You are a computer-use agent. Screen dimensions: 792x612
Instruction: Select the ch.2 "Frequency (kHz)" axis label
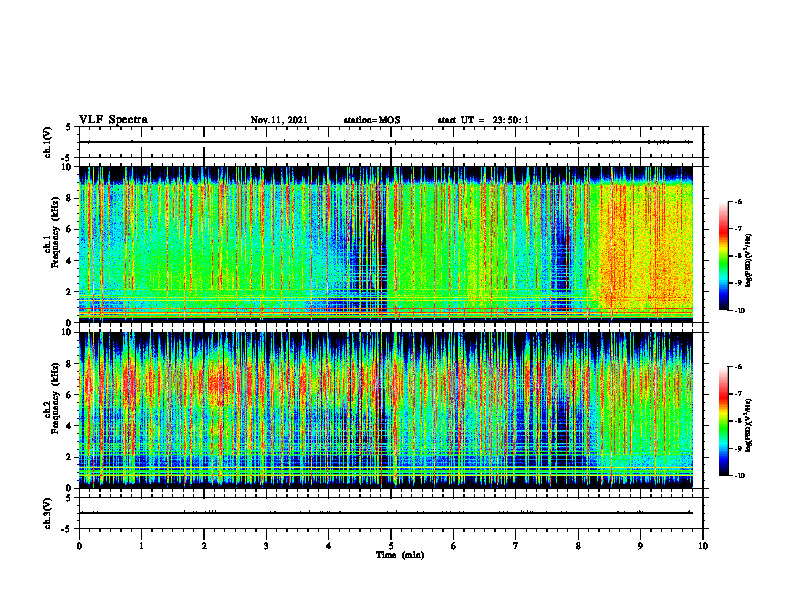click(55, 398)
